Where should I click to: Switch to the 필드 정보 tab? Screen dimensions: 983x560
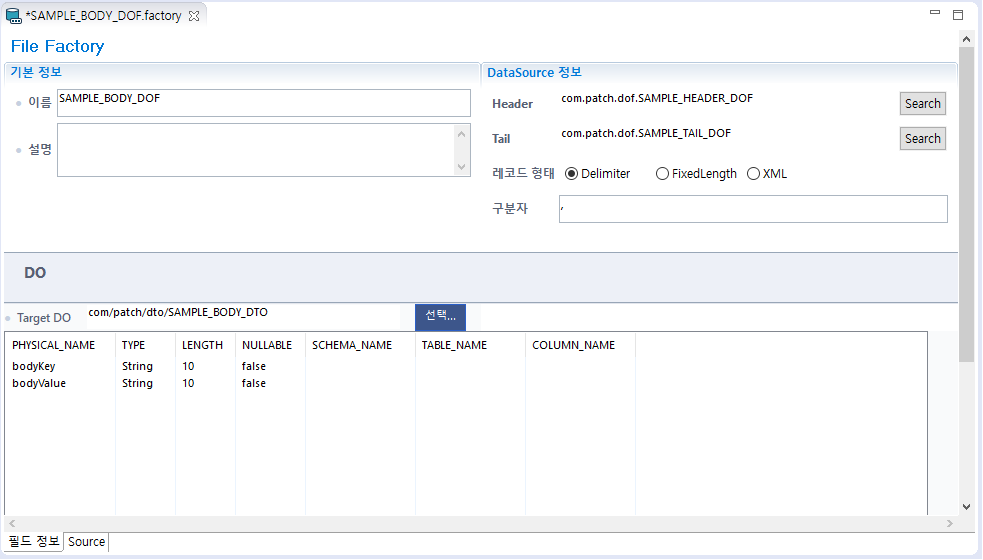click(x=34, y=542)
